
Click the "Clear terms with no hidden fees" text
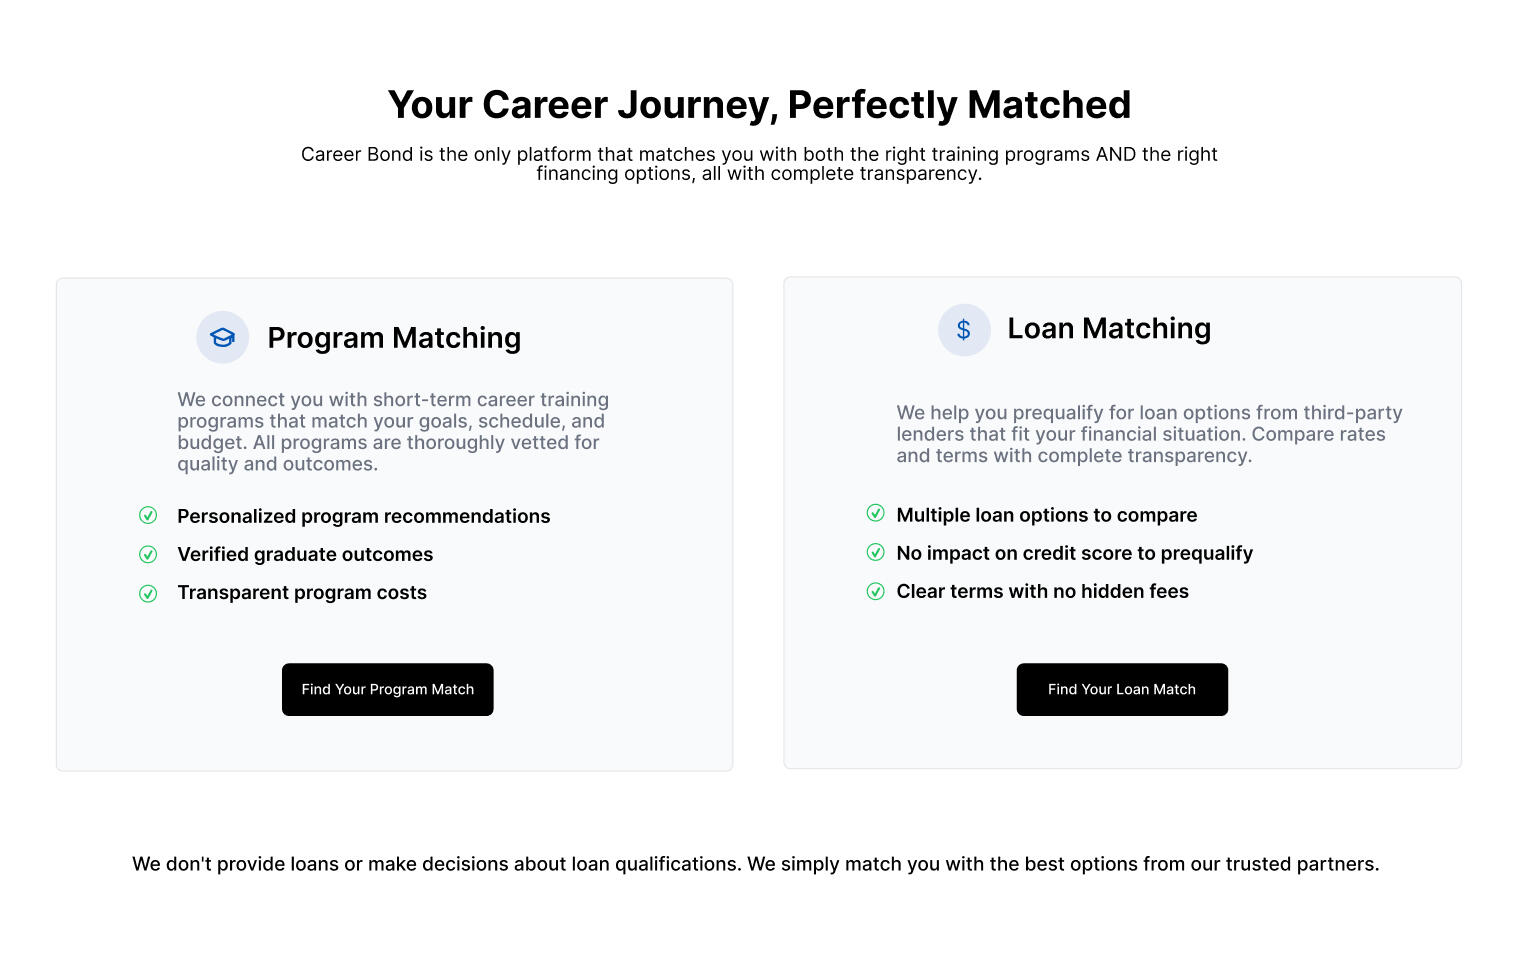click(x=1042, y=591)
